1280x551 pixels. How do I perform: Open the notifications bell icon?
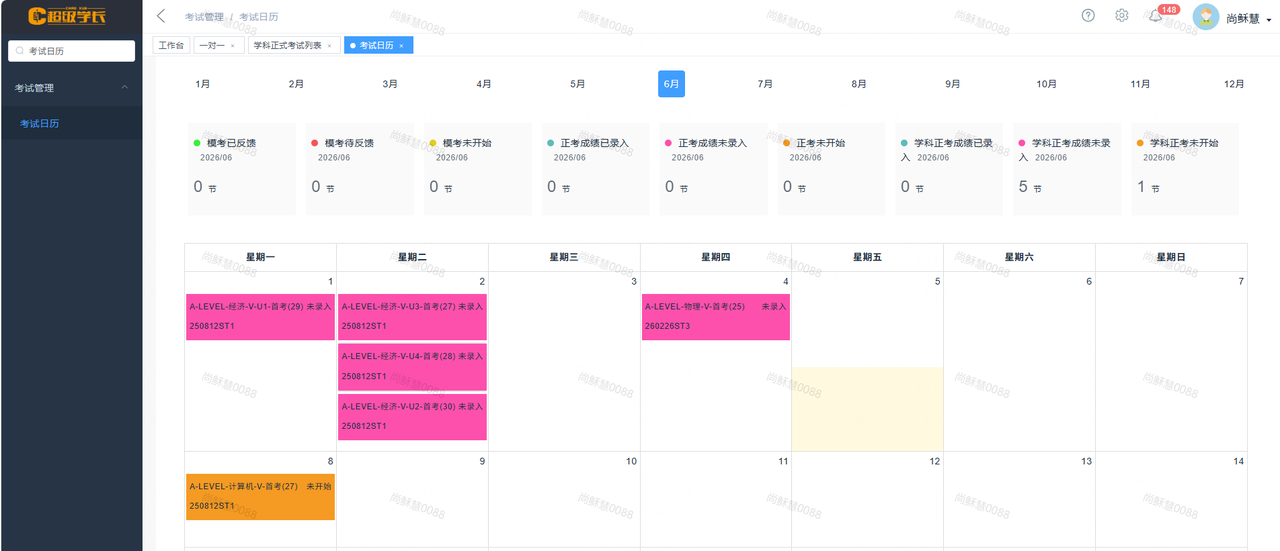(1155, 16)
